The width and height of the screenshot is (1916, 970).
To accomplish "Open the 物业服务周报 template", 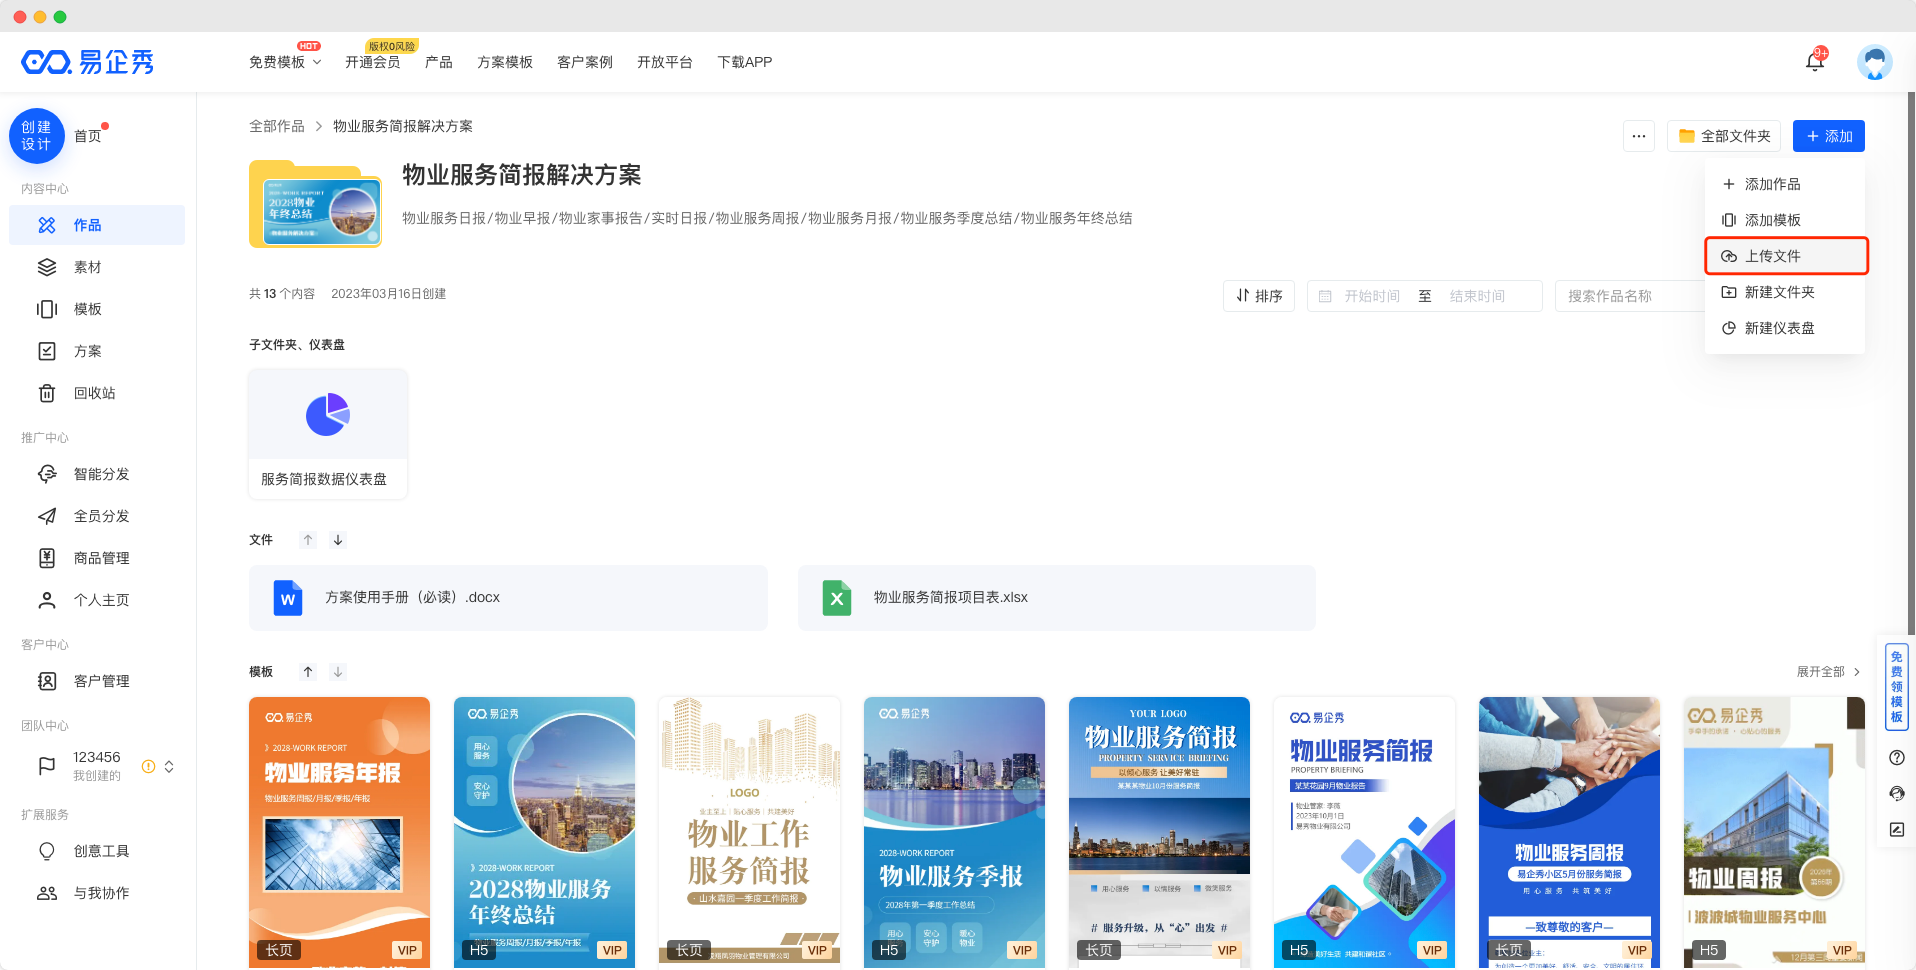I will [x=1569, y=832].
